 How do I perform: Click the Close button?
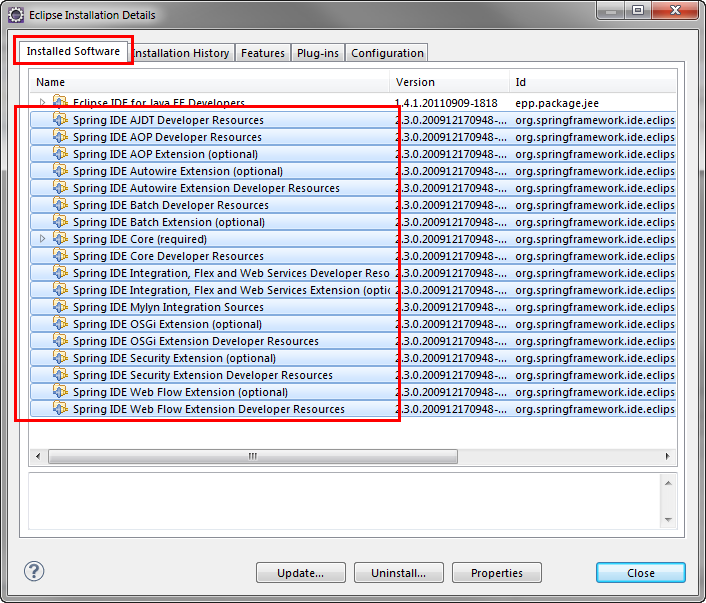pos(641,573)
